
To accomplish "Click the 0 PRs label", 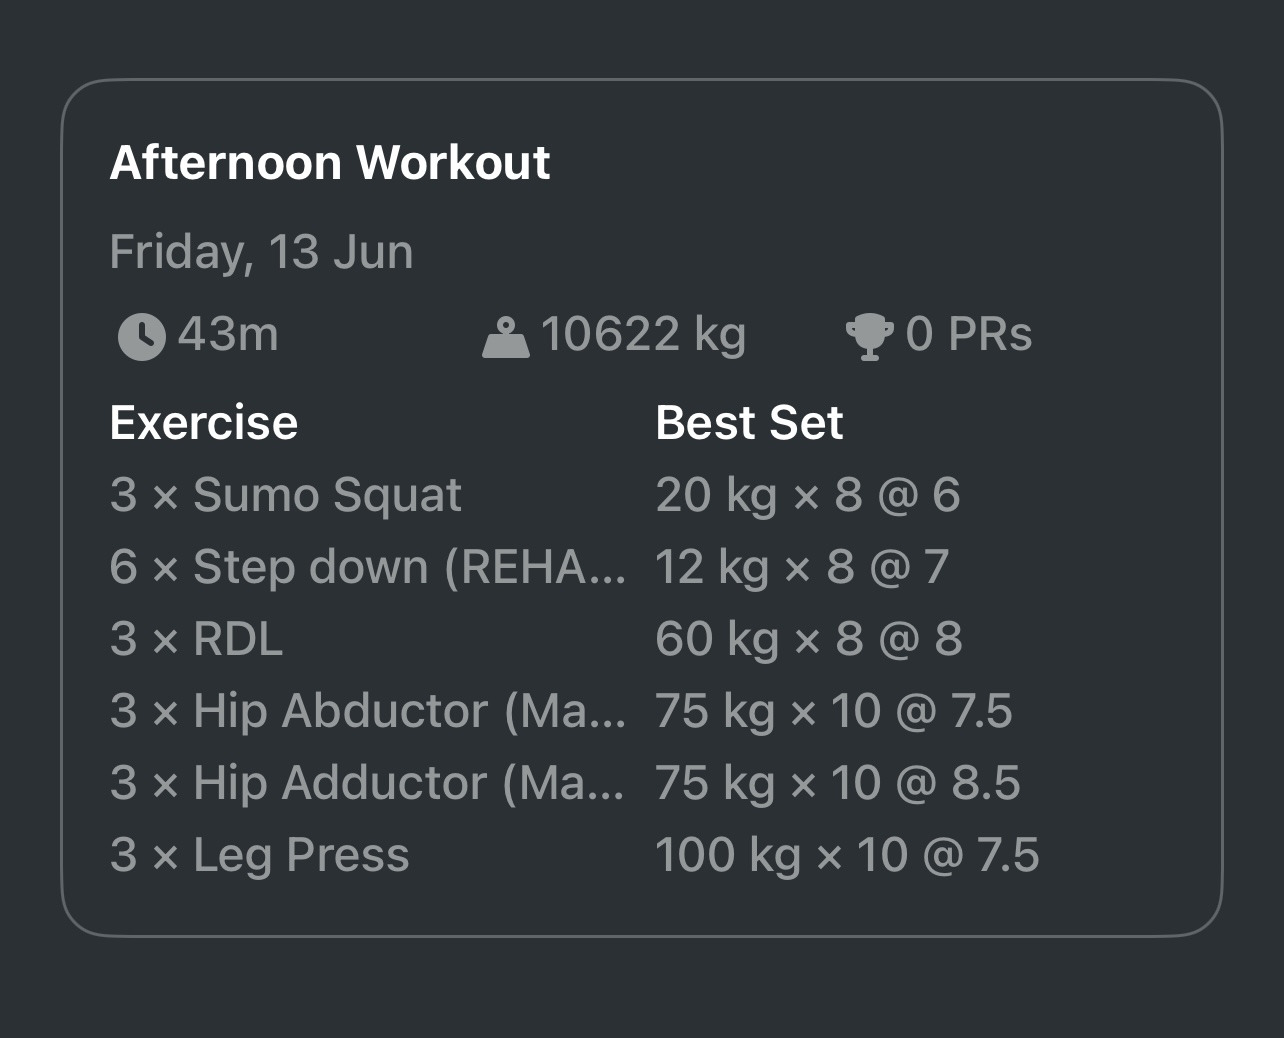I will [x=968, y=334].
